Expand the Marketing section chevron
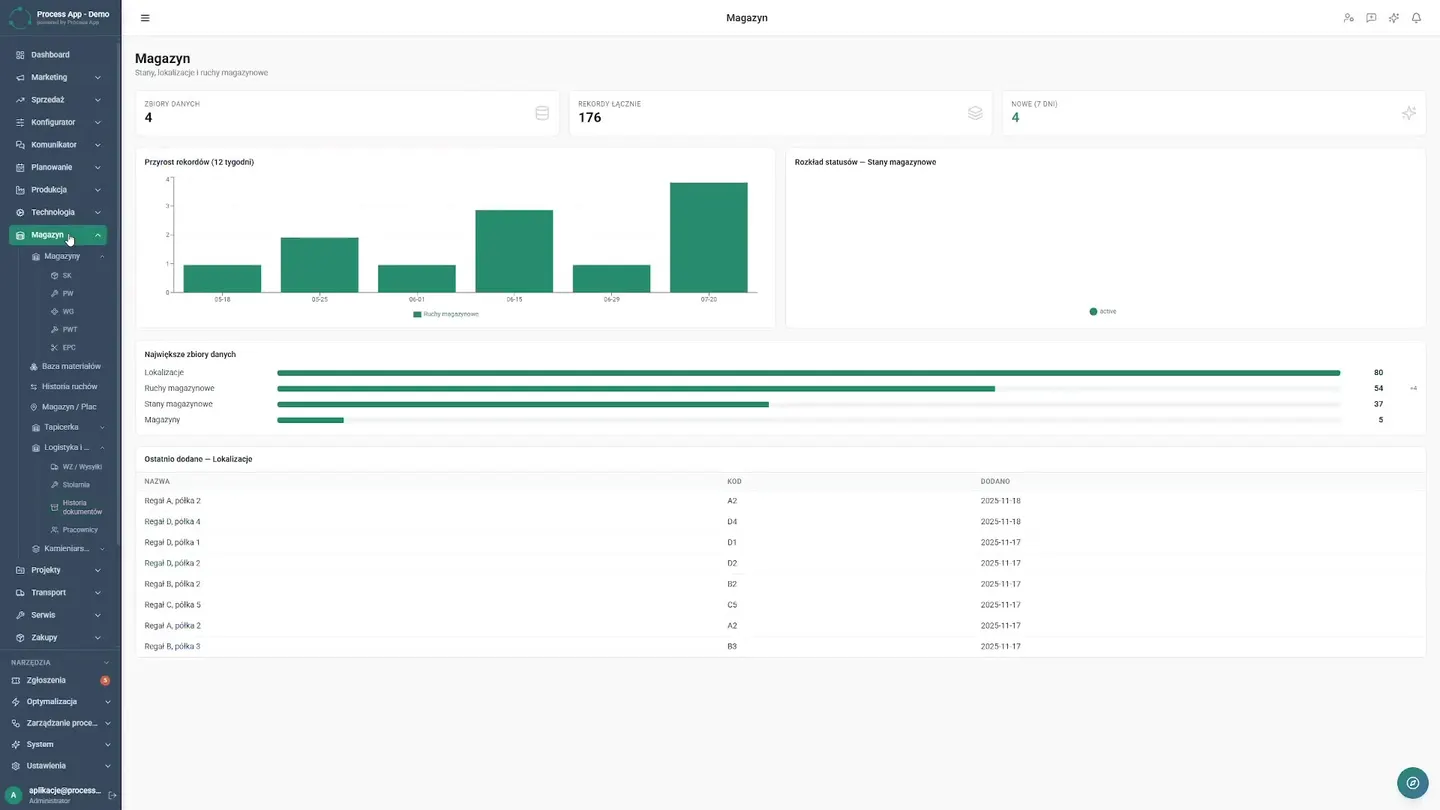 (x=98, y=77)
